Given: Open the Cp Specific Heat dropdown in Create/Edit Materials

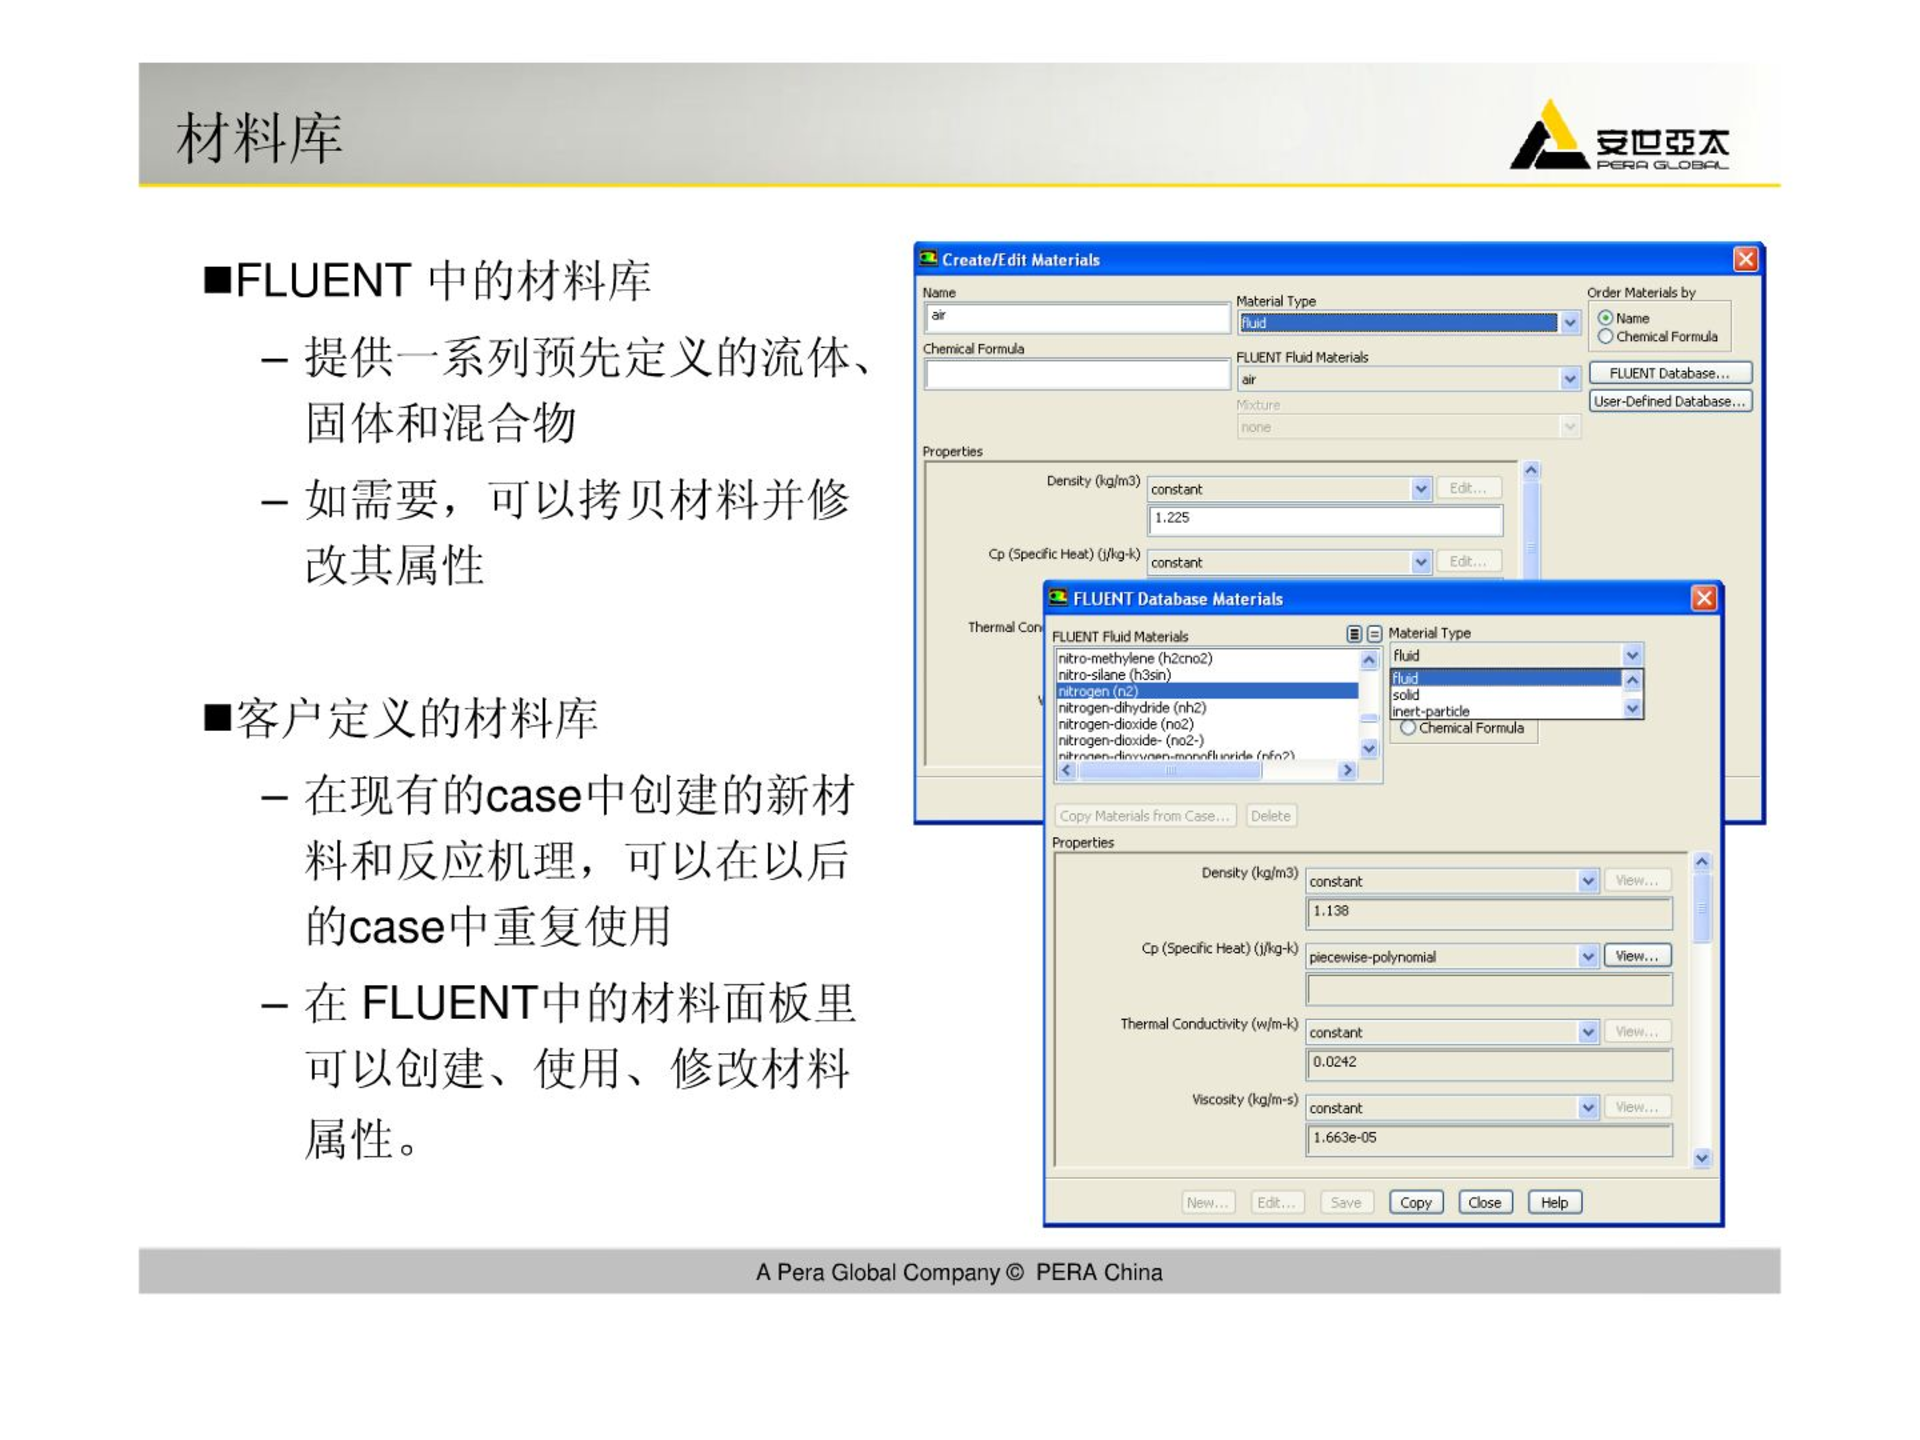Looking at the screenshot, I should pos(1421,562).
